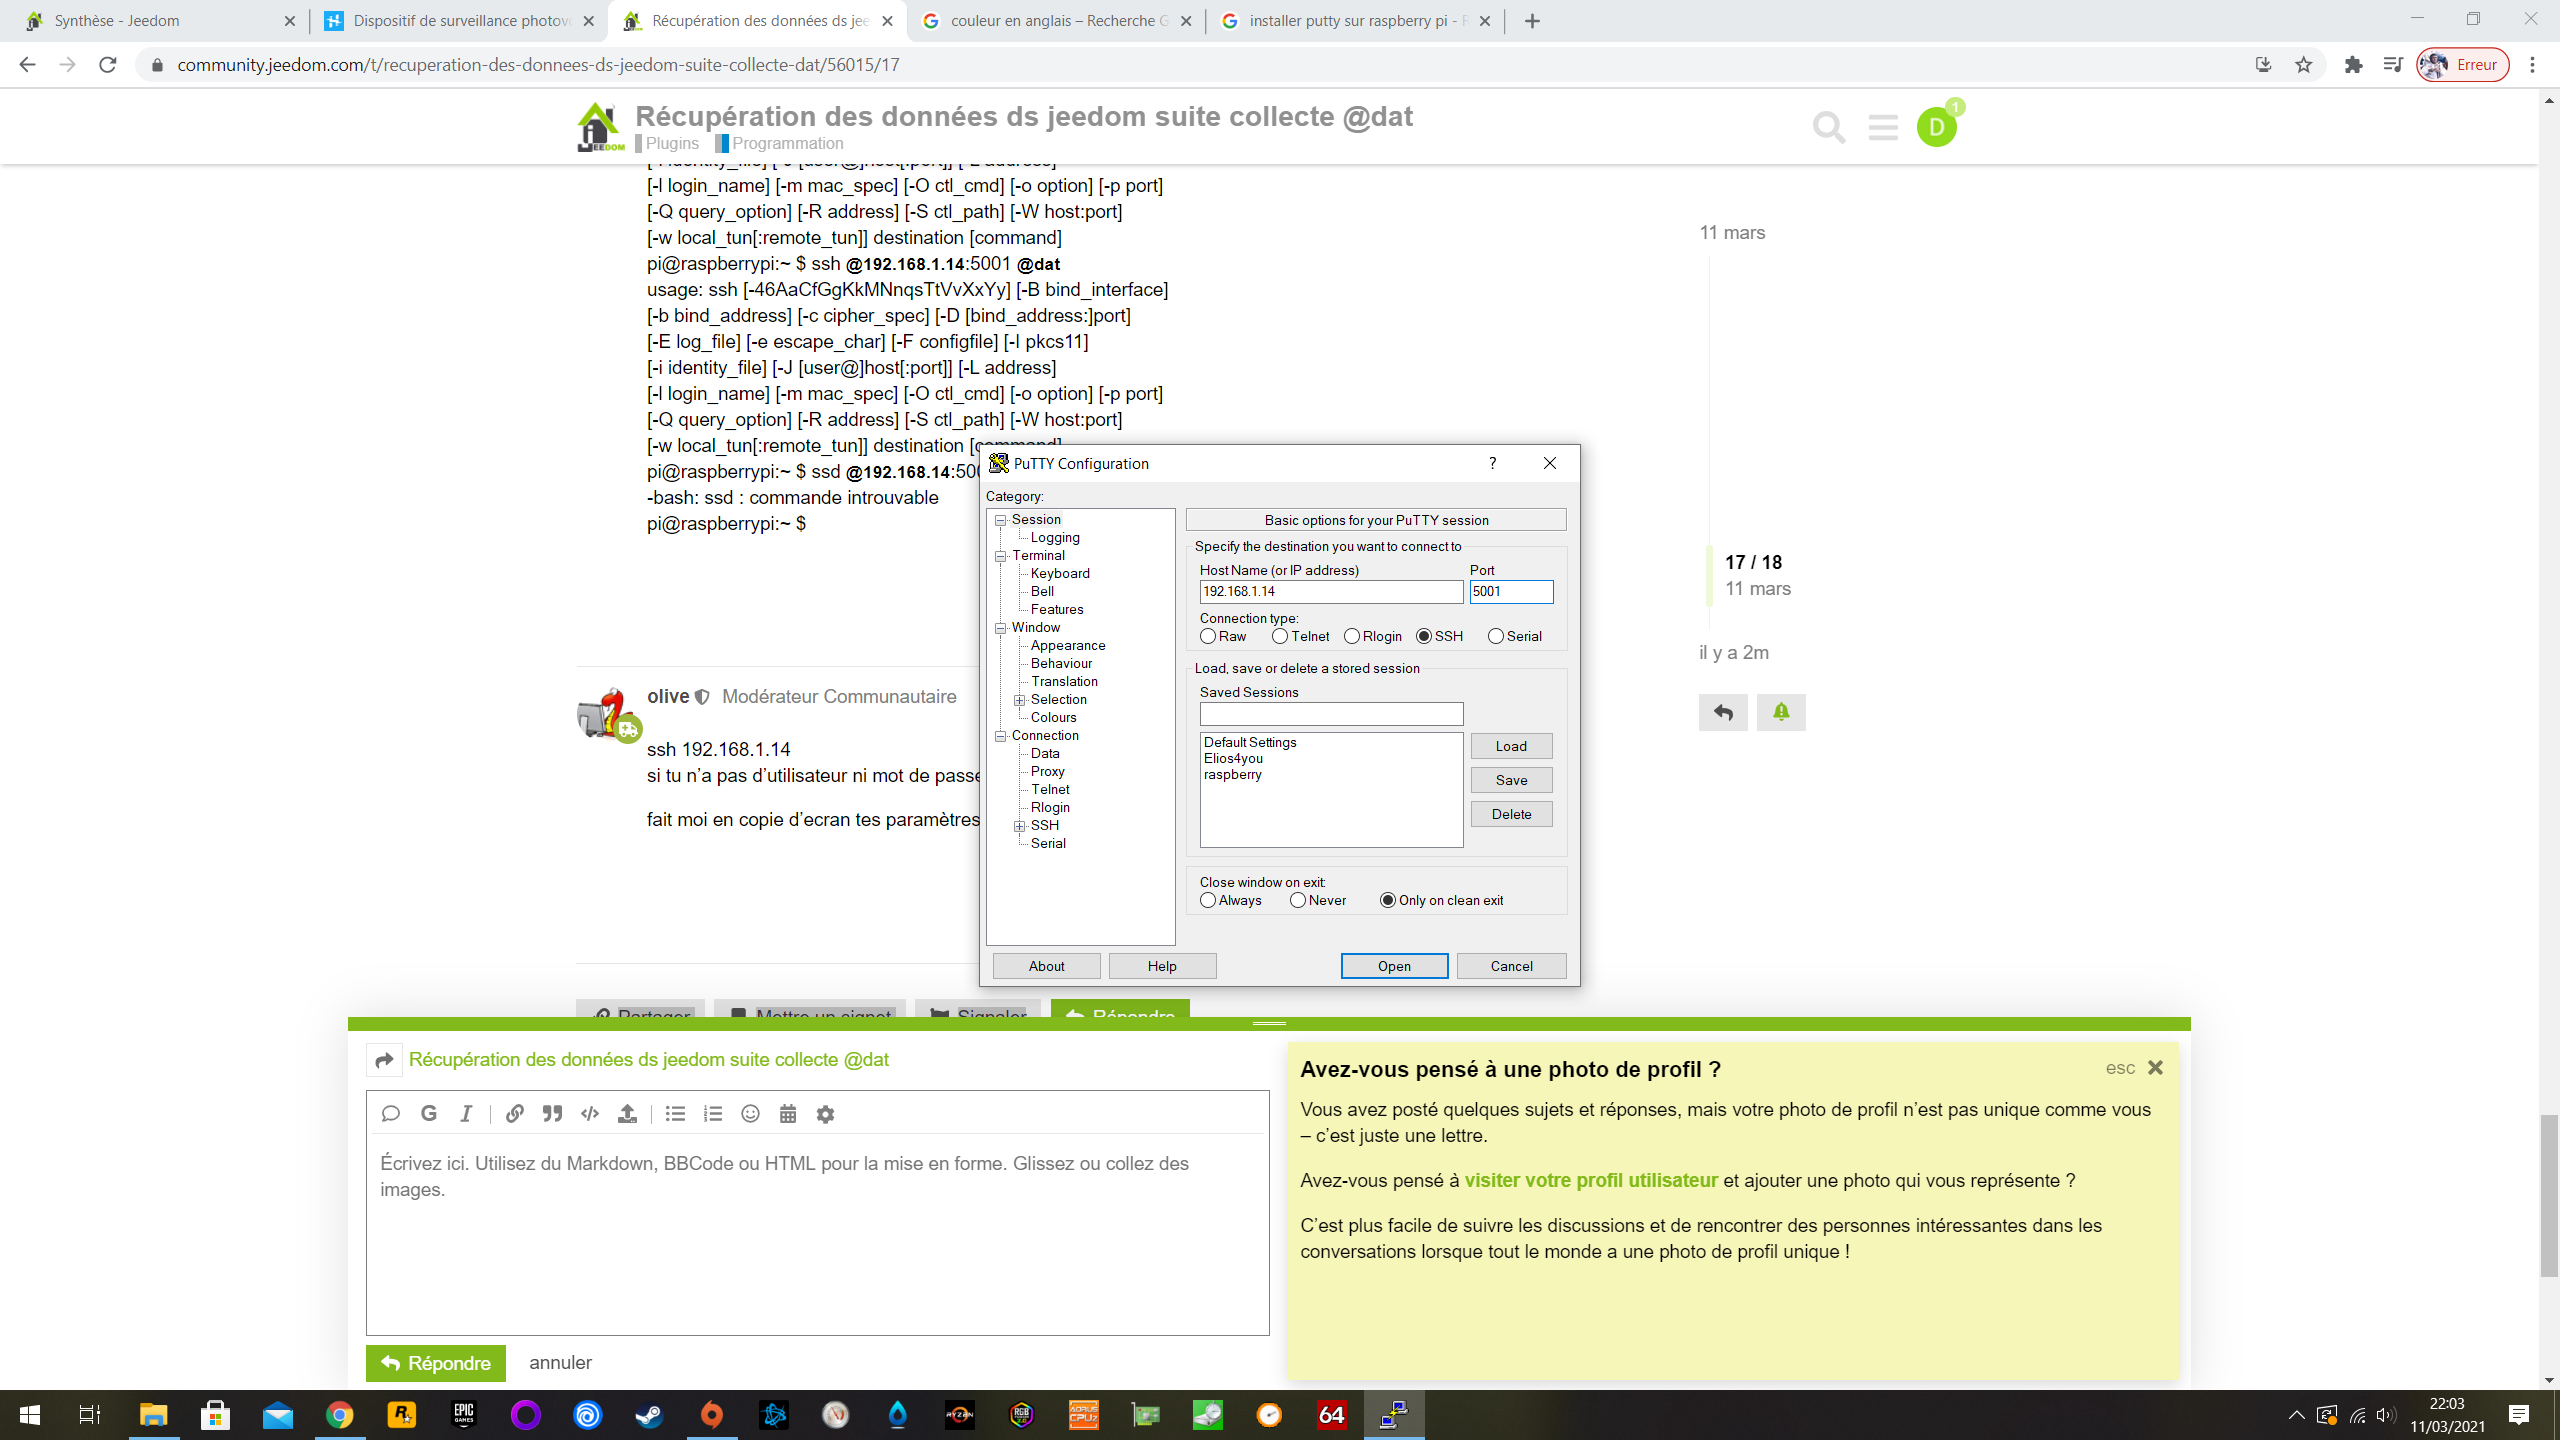
Task: Choose Never for close window on exit
Action: point(1298,900)
